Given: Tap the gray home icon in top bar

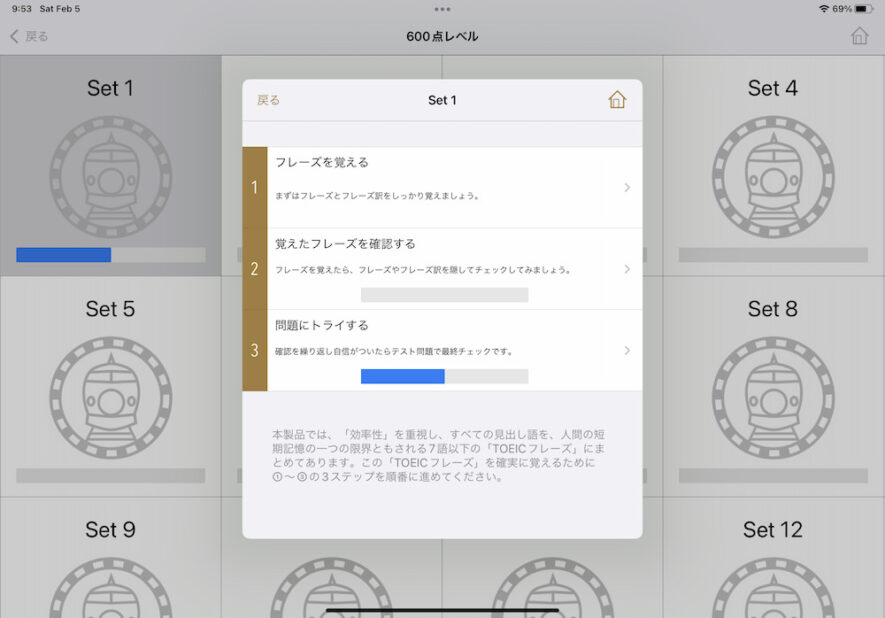Looking at the screenshot, I should pos(859,36).
